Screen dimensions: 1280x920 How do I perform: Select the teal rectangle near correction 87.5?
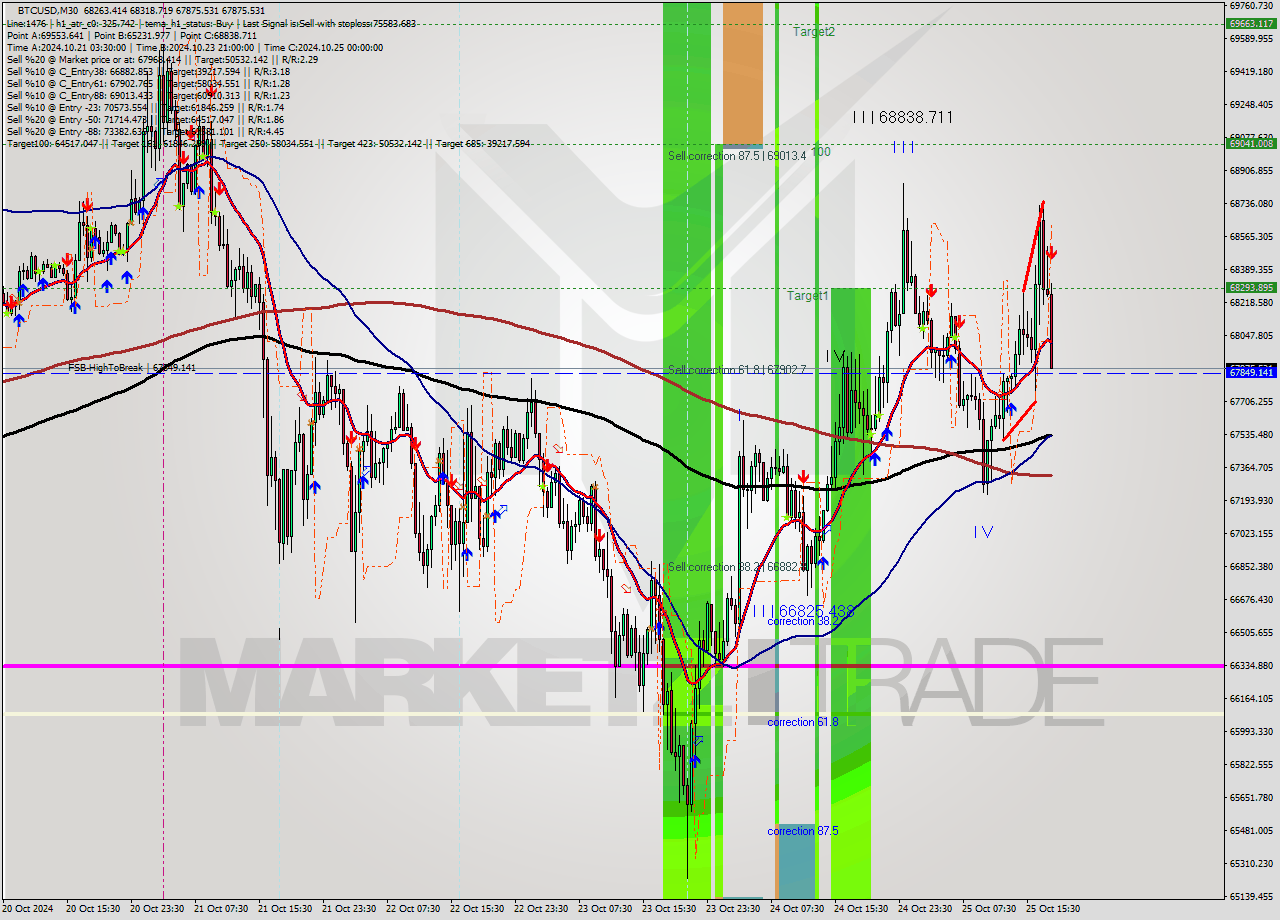coord(796,861)
